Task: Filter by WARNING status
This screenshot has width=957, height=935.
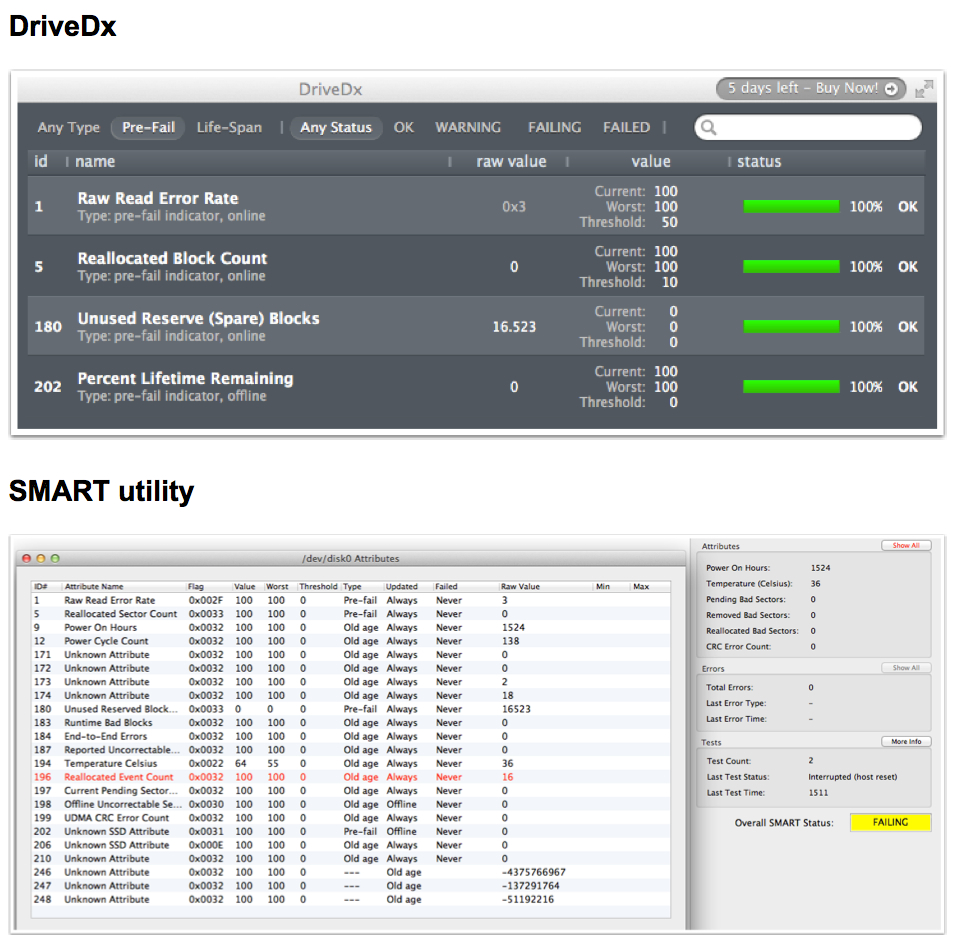Action: point(468,128)
